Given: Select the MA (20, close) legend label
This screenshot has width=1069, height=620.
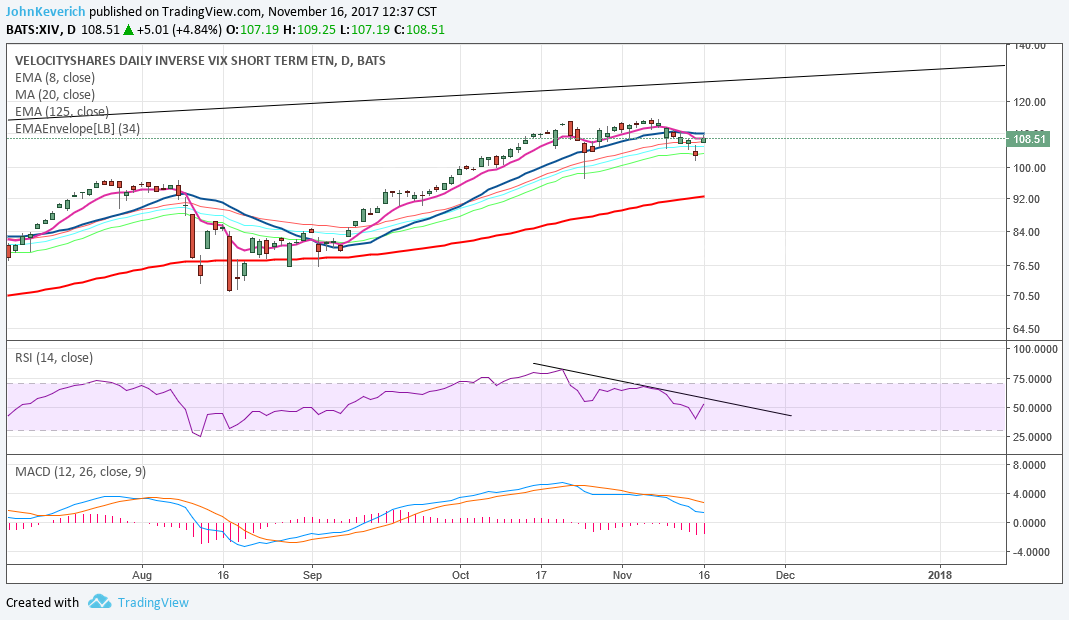Looking at the screenshot, I should coord(55,95).
